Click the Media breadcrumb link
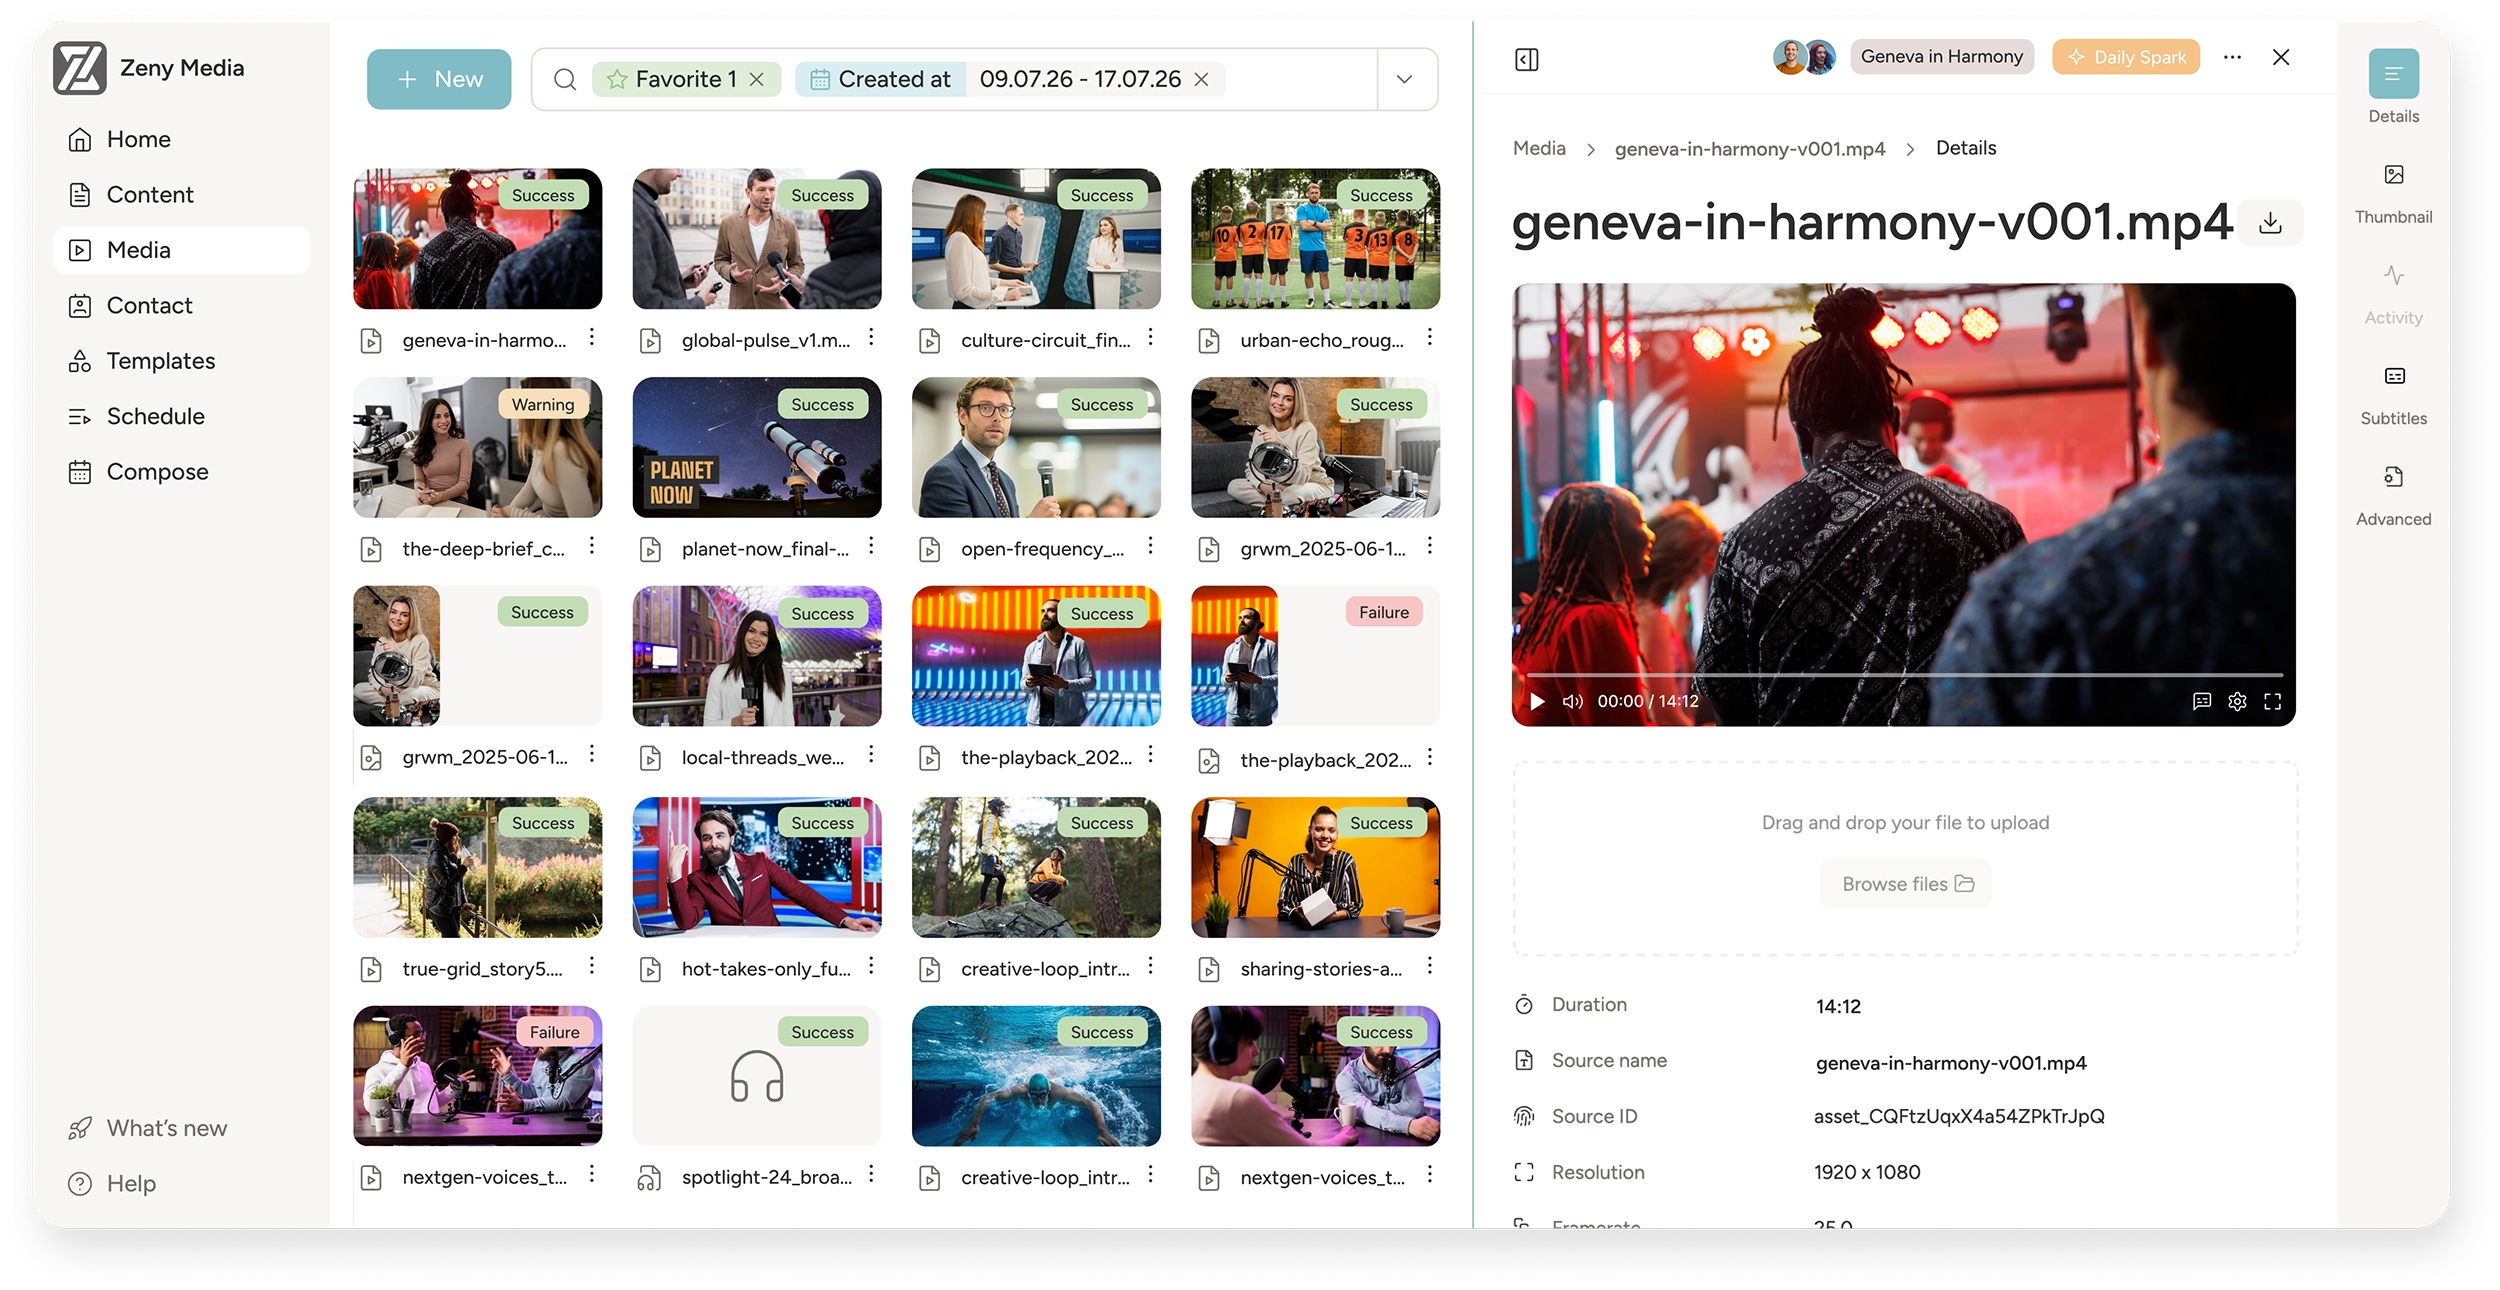The height and width of the screenshot is (1290, 2500). [1539, 148]
